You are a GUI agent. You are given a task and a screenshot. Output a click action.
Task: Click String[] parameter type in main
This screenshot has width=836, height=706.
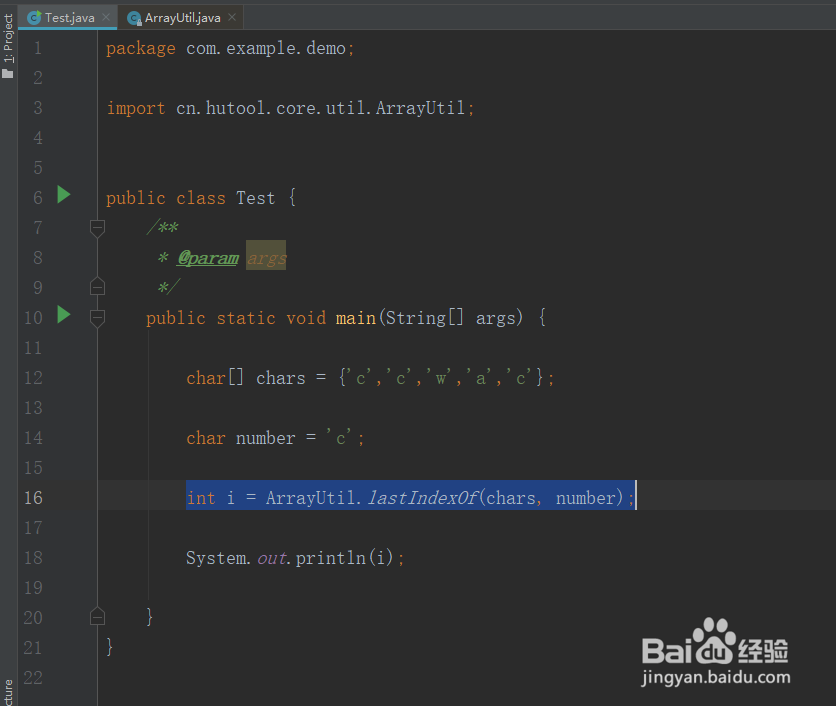(x=424, y=318)
